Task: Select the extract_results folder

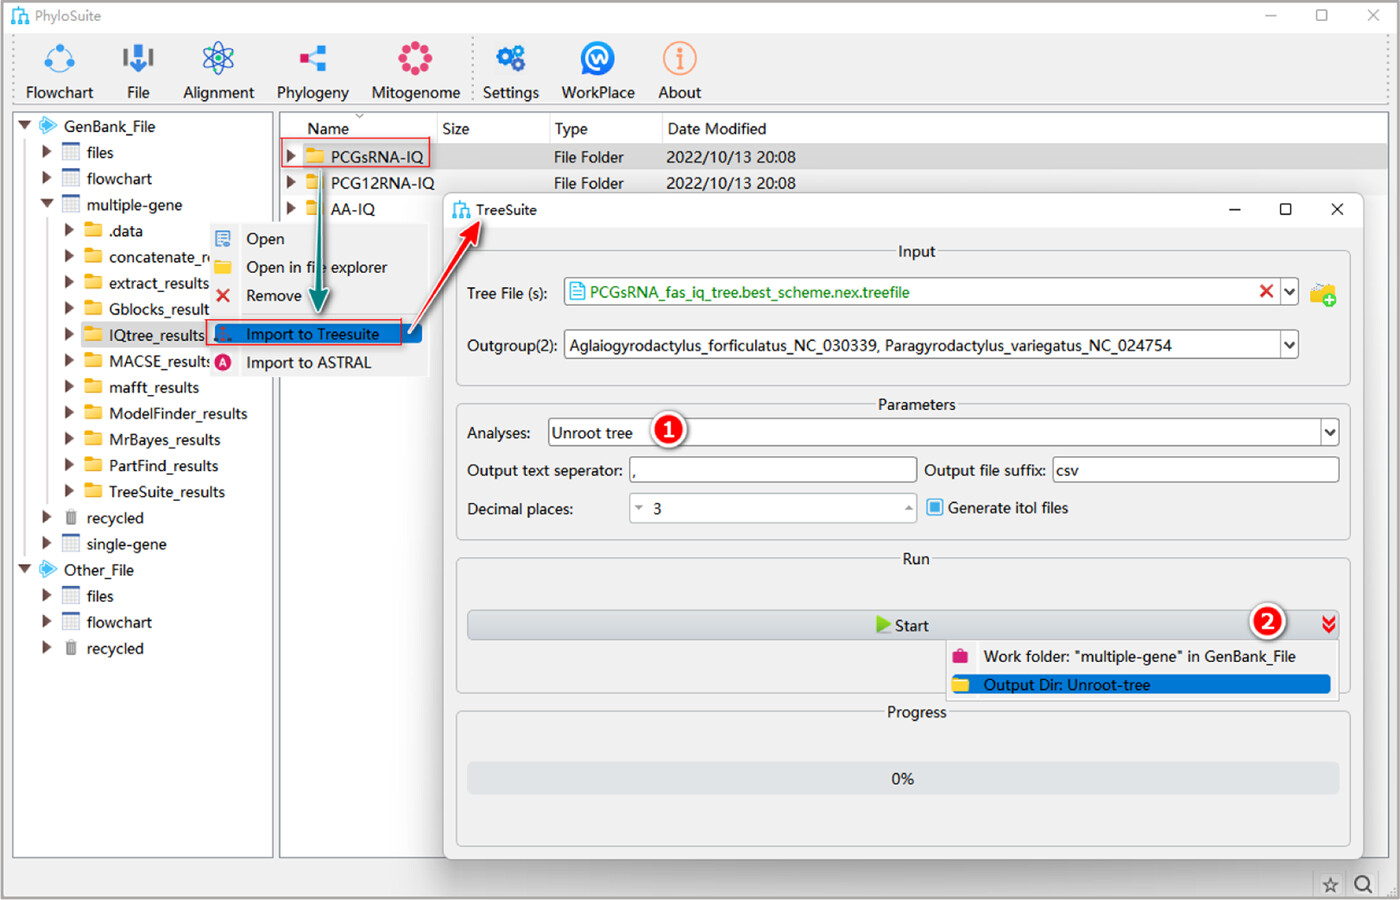Action: 158,283
